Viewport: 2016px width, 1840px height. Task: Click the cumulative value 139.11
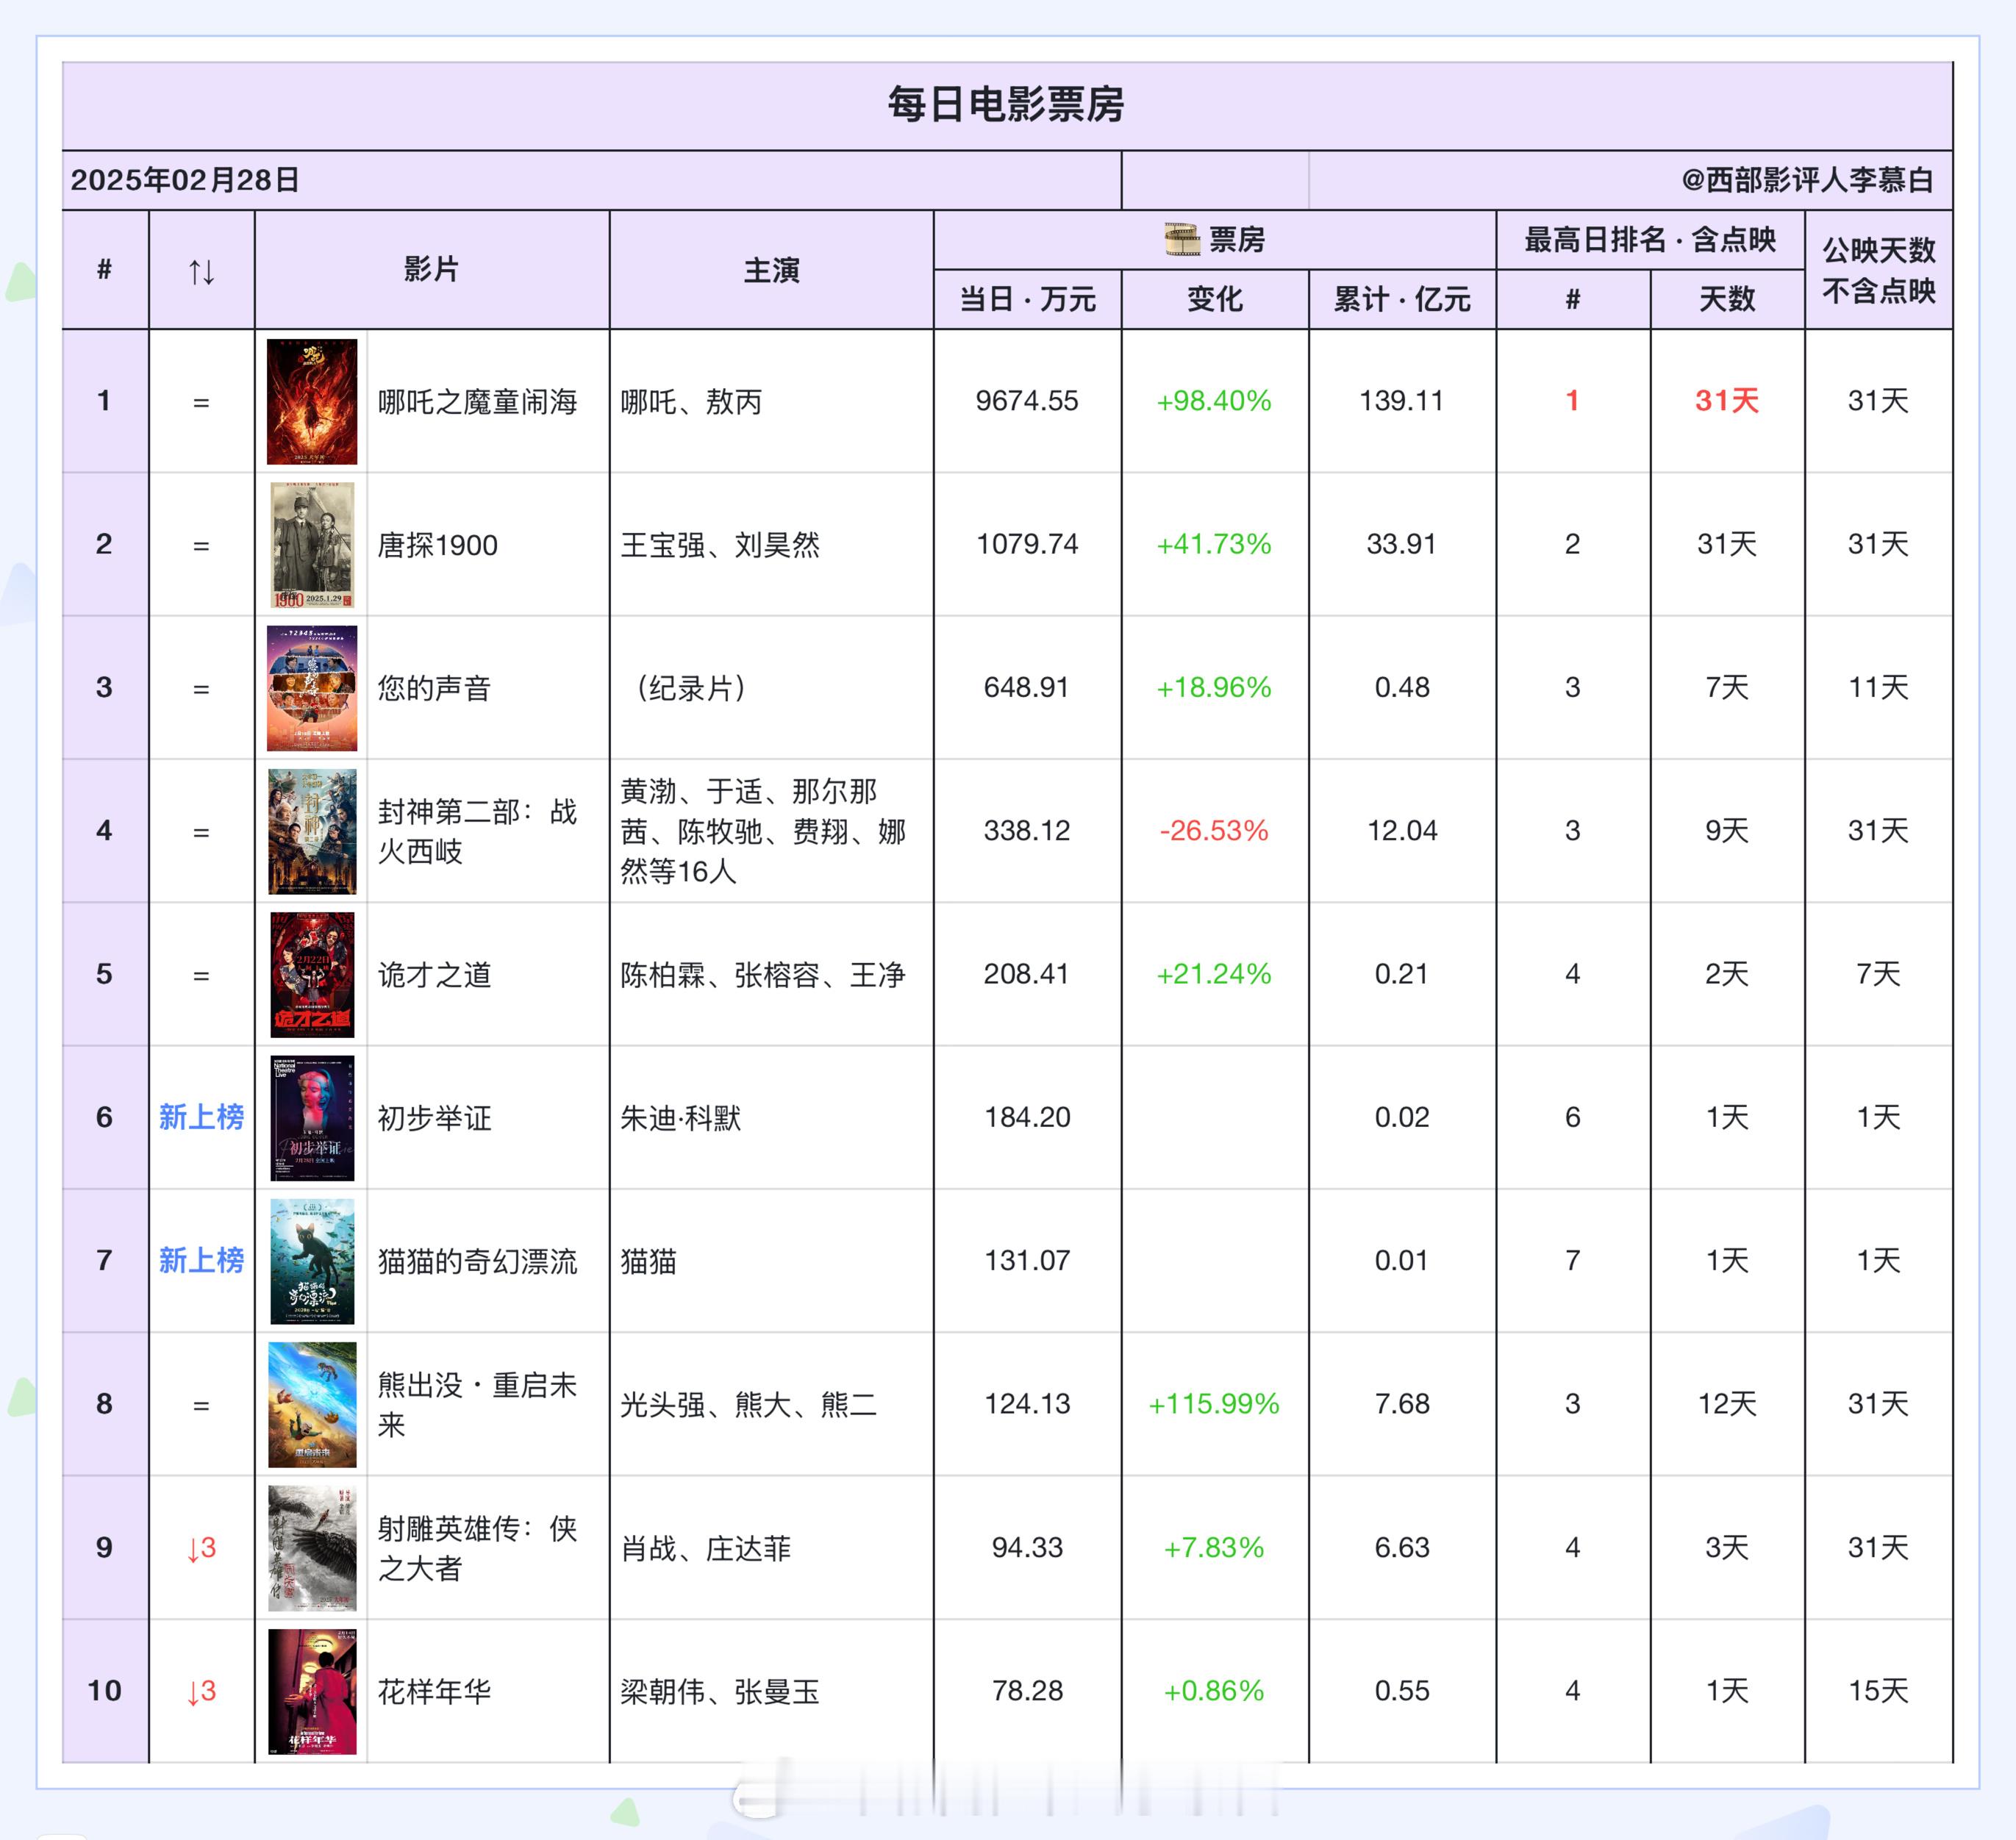[x=1401, y=401]
